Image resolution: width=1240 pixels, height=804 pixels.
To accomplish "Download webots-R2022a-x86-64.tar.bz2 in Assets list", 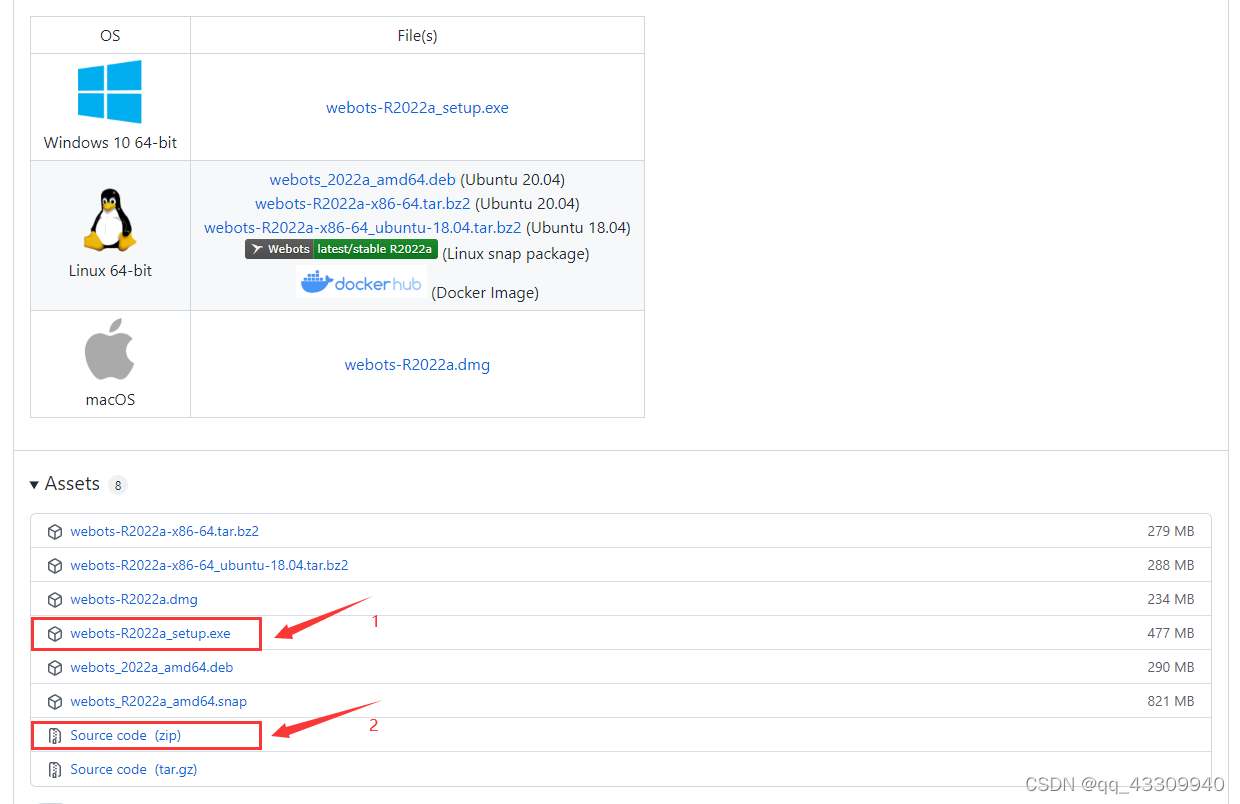I will tap(164, 532).
